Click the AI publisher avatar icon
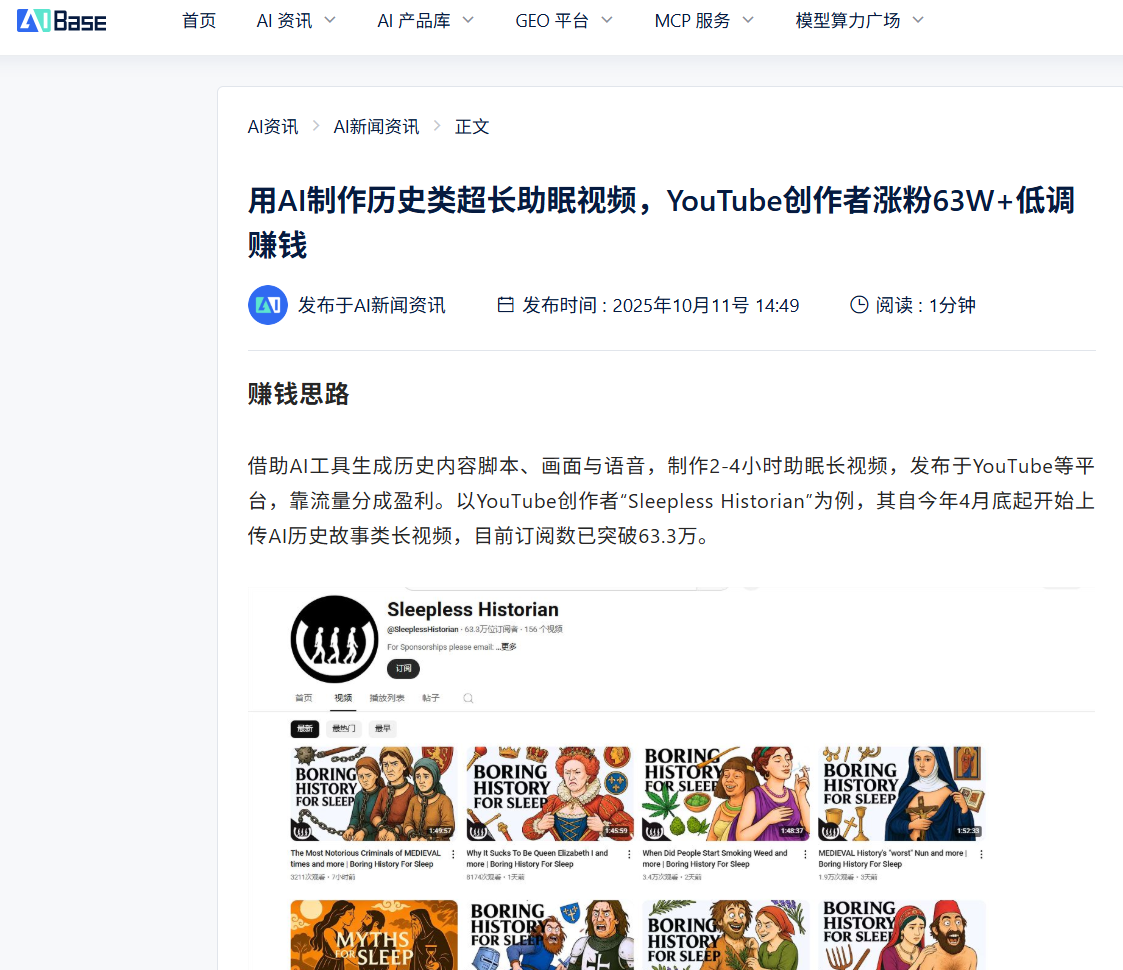1123x970 pixels. (x=268, y=305)
